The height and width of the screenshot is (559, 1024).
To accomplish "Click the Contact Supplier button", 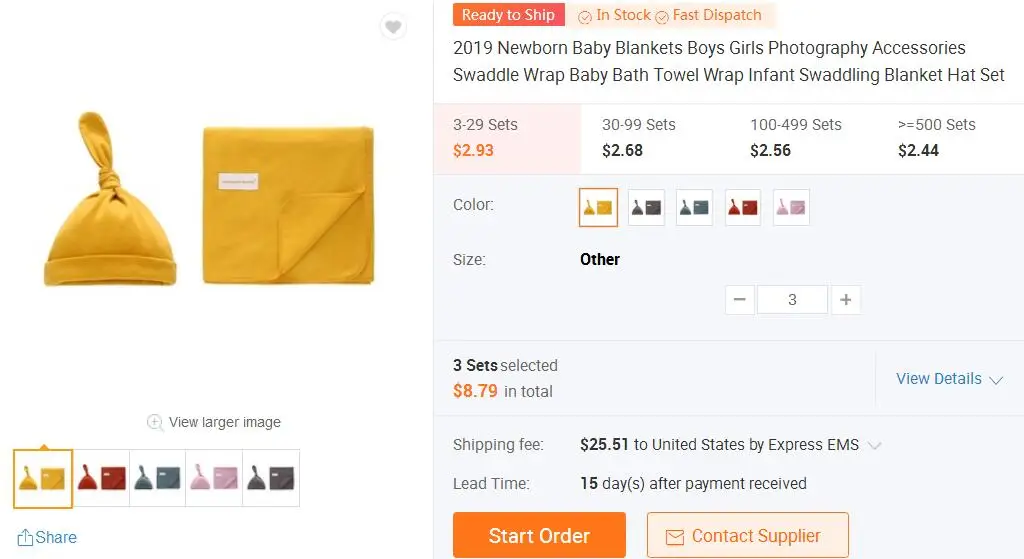I will point(747,536).
